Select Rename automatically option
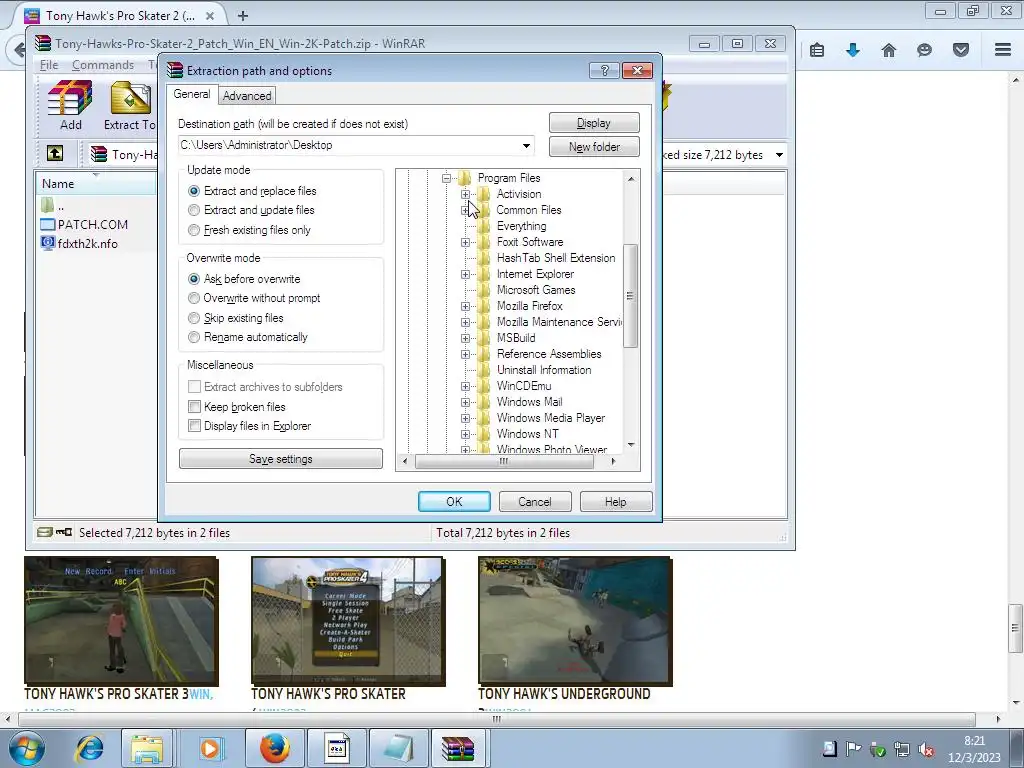This screenshot has height=768, width=1024. 248,337
